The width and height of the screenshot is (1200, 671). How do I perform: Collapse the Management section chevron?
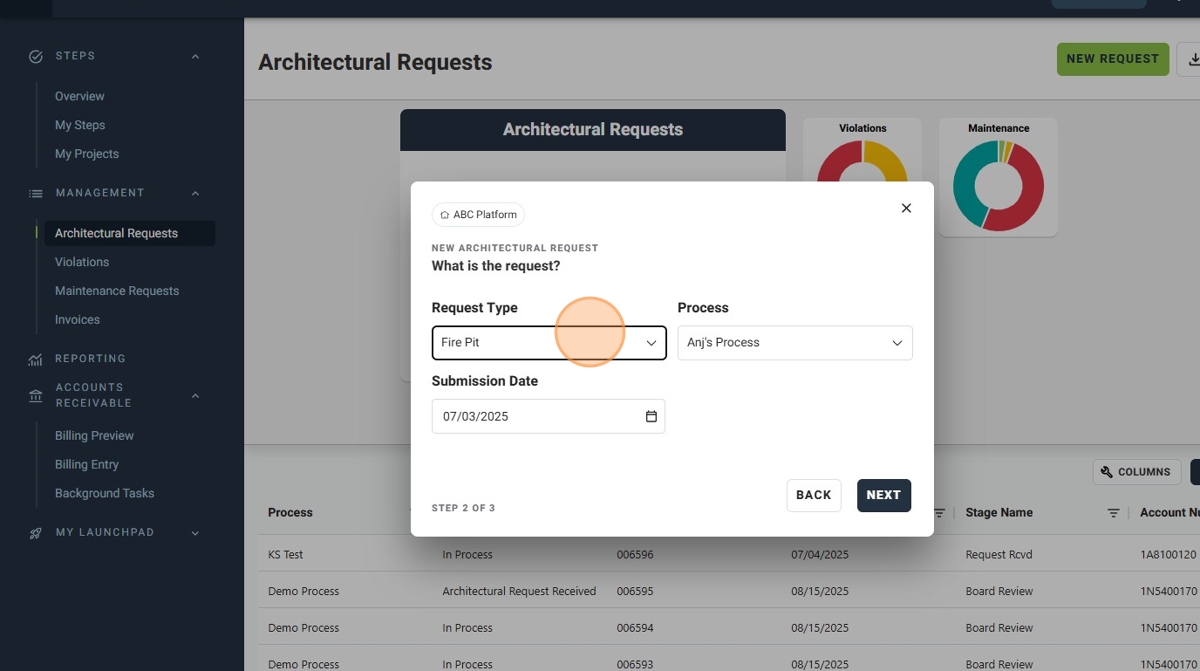pyautogui.click(x=195, y=193)
